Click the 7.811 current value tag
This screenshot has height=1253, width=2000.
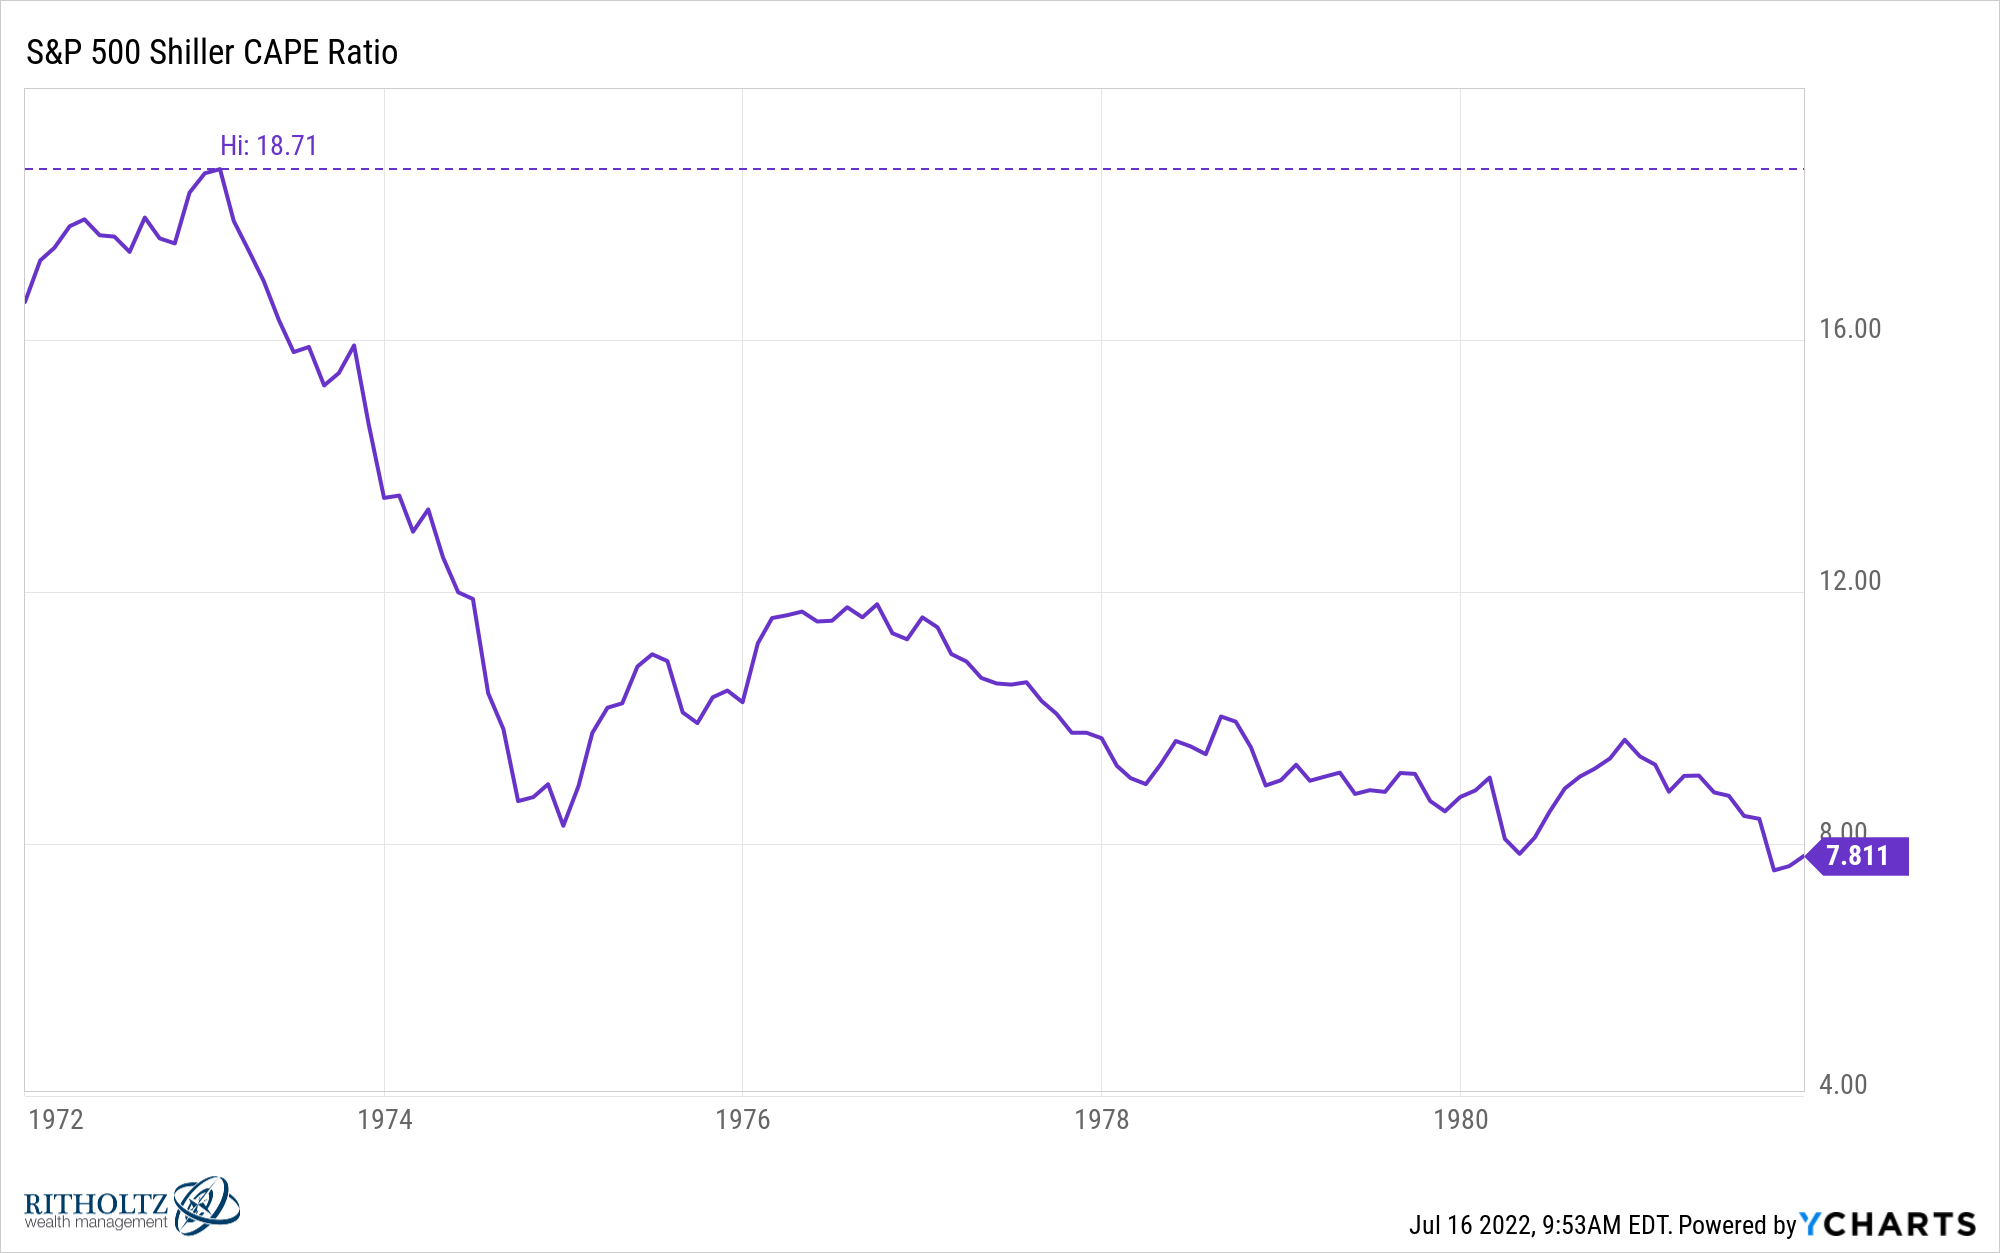click(x=1858, y=856)
